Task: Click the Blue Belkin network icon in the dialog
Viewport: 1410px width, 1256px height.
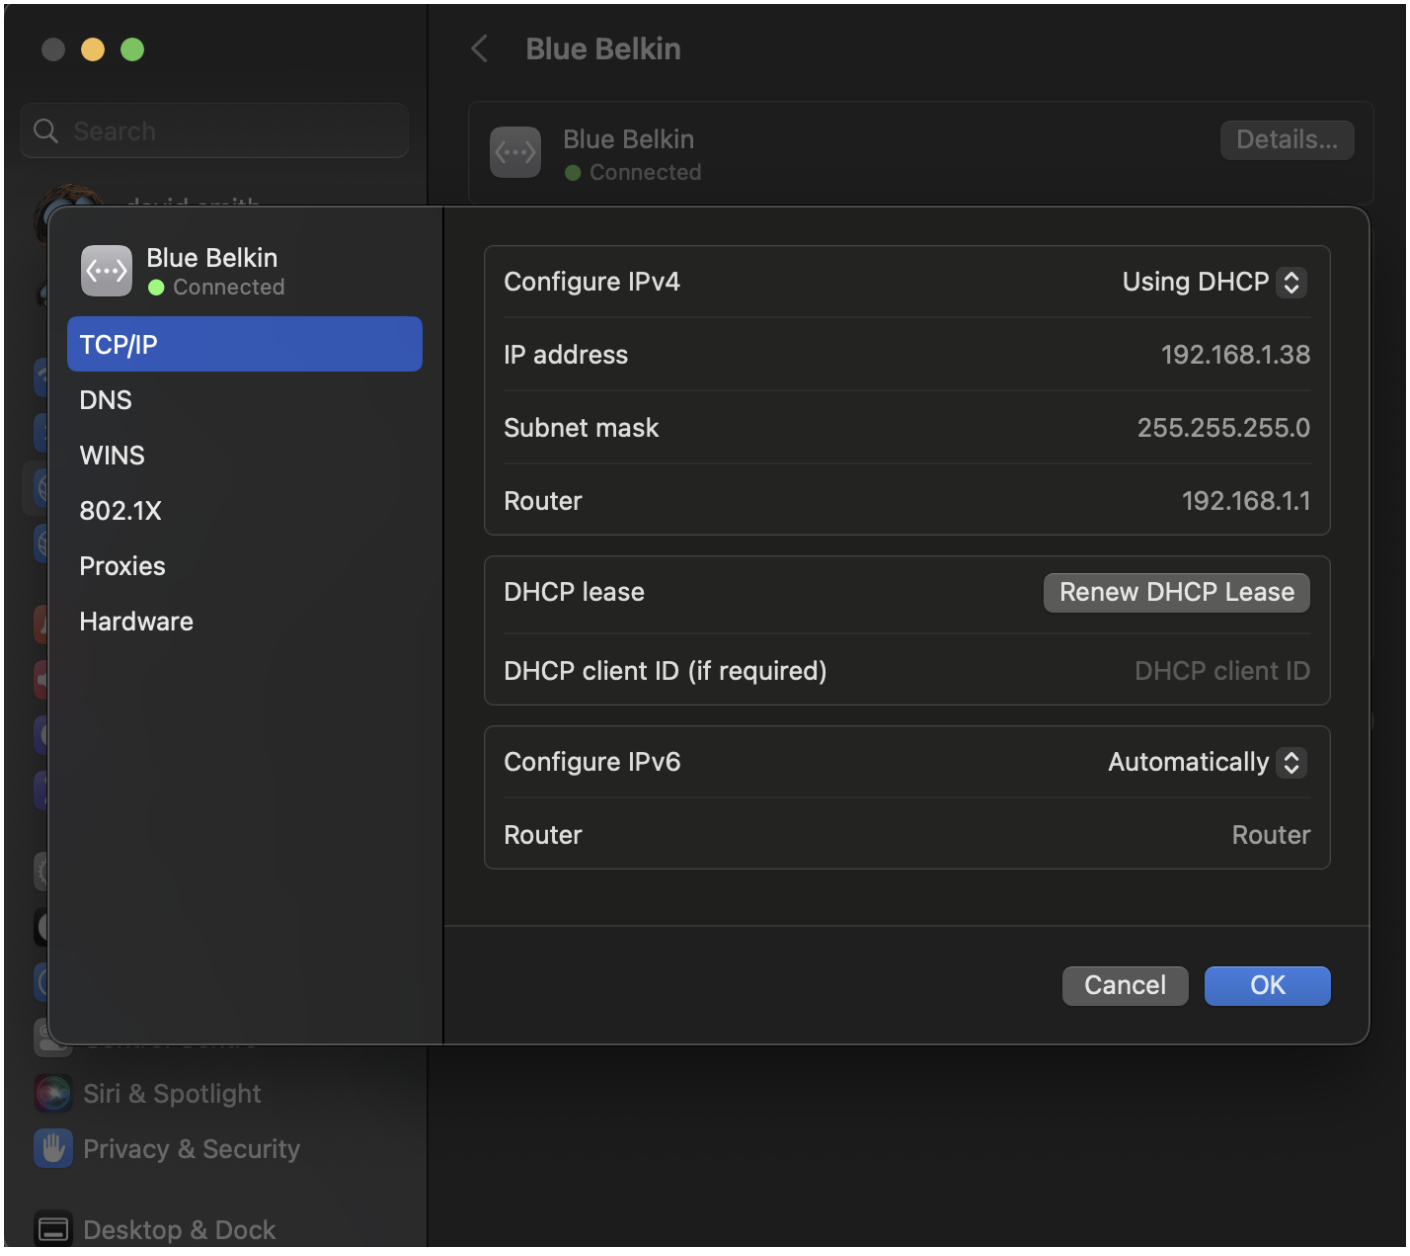Action: [105, 269]
